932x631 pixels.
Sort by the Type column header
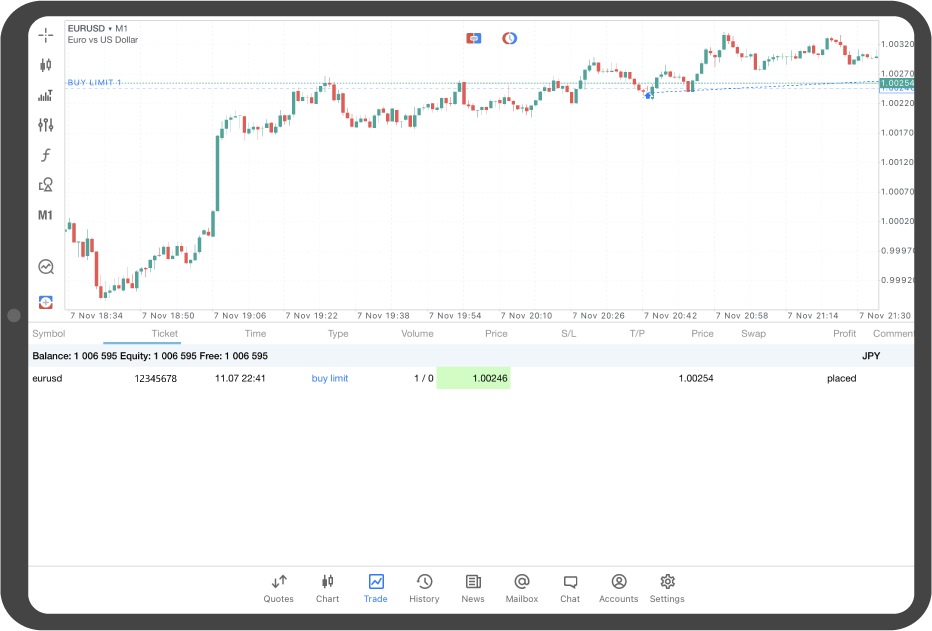(x=338, y=334)
